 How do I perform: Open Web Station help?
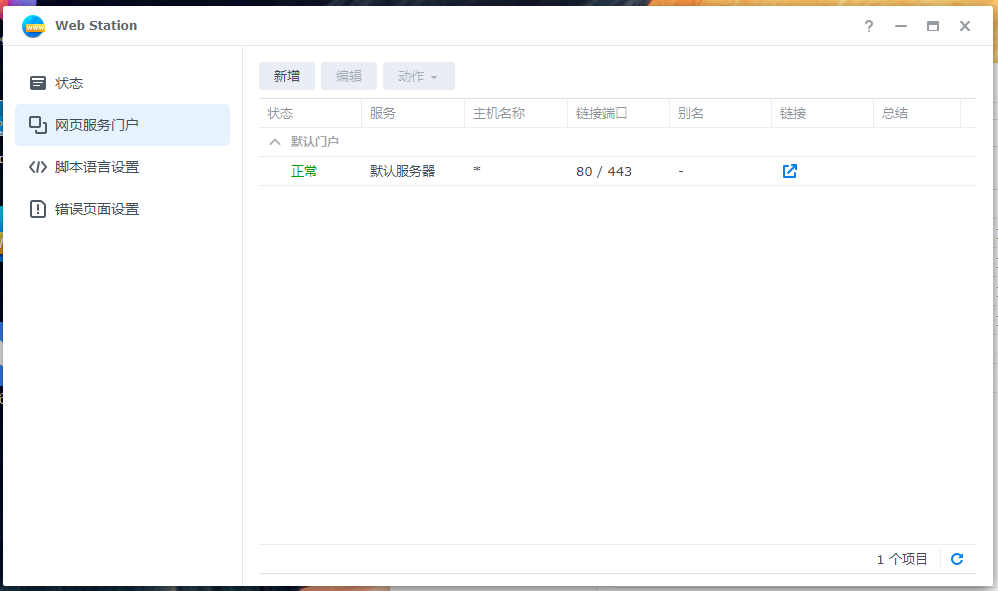point(868,27)
